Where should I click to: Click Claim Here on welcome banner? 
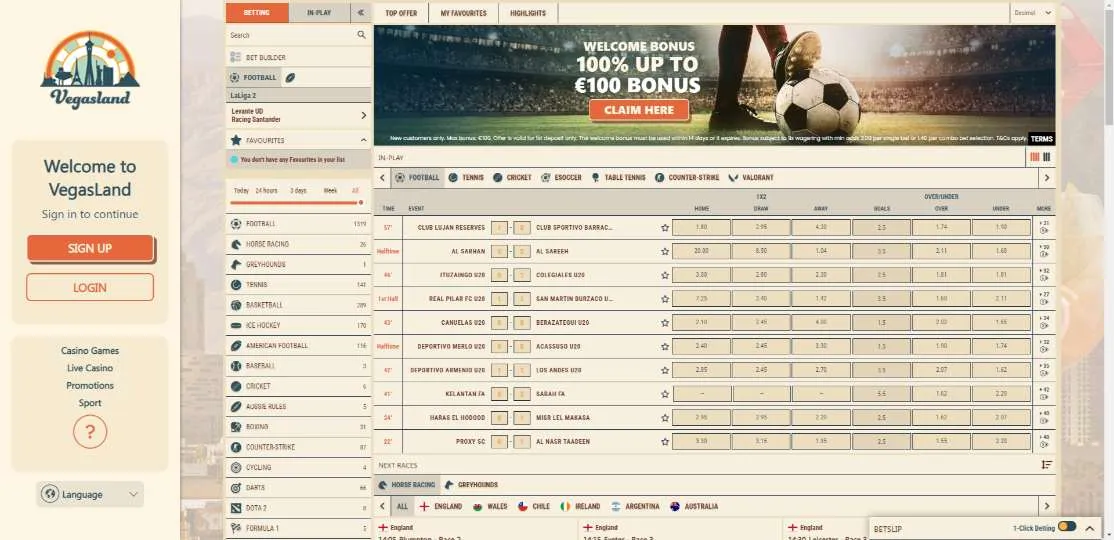pyautogui.click(x=639, y=110)
